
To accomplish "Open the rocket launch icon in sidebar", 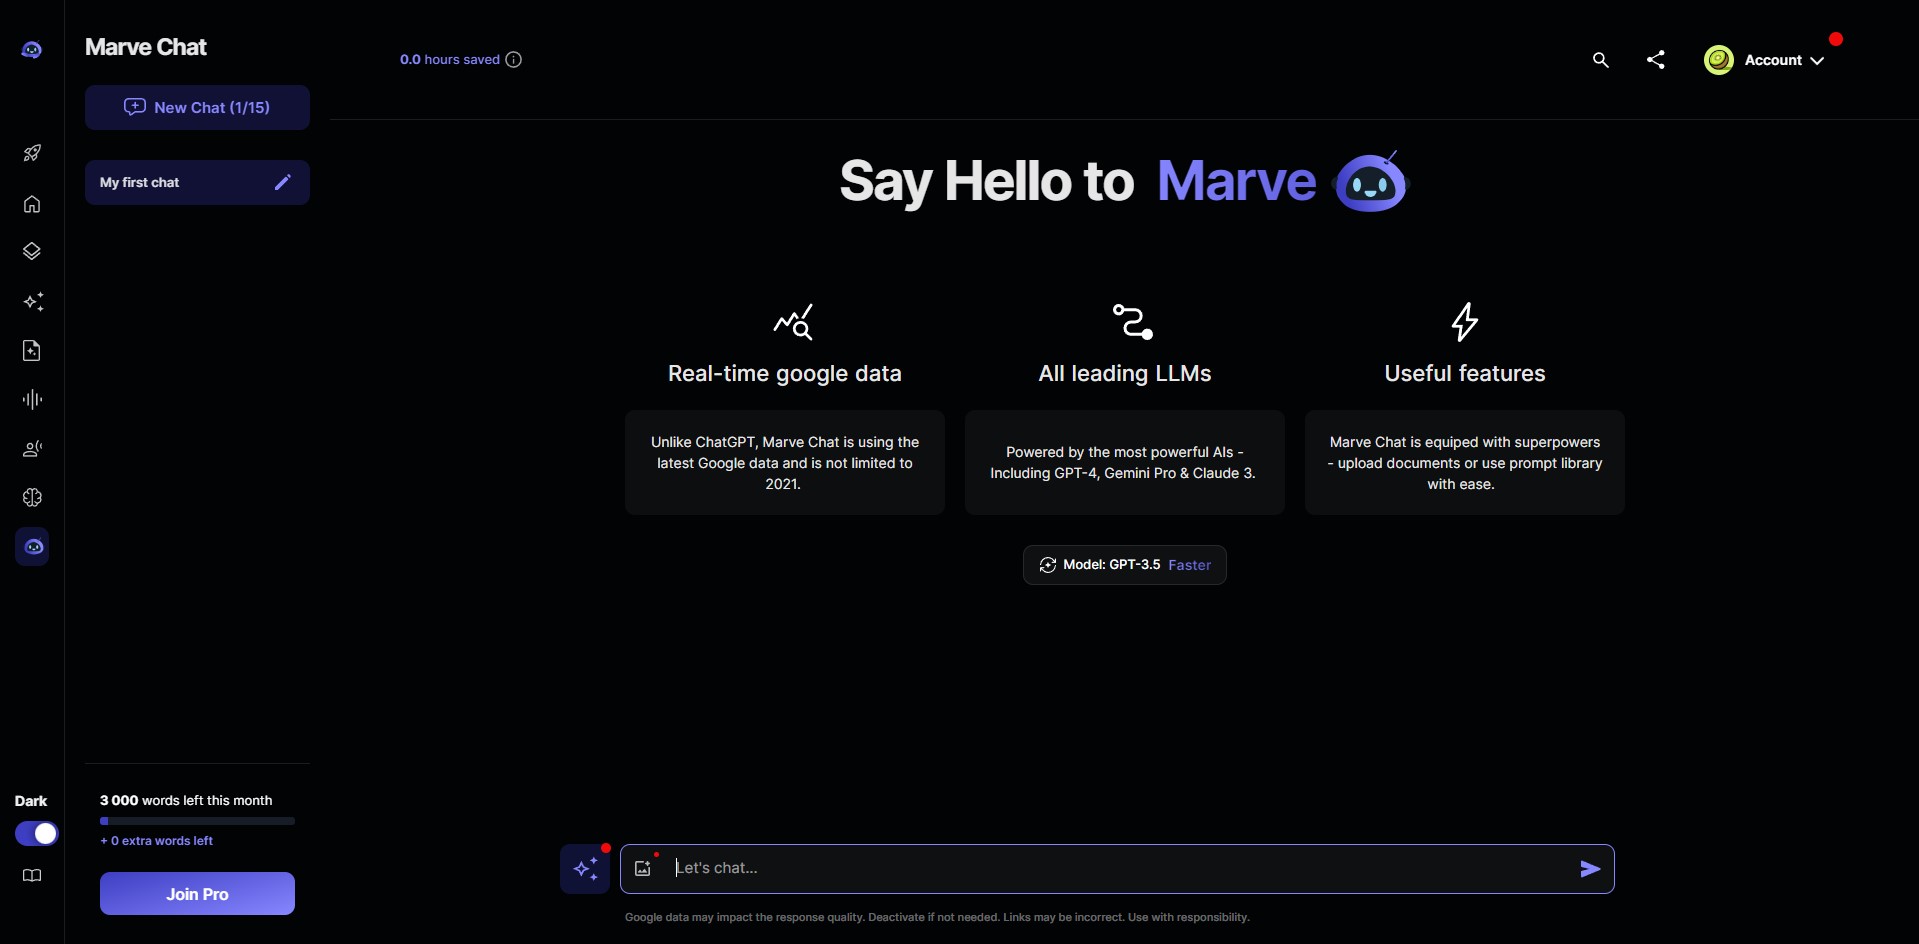I will (x=32, y=153).
